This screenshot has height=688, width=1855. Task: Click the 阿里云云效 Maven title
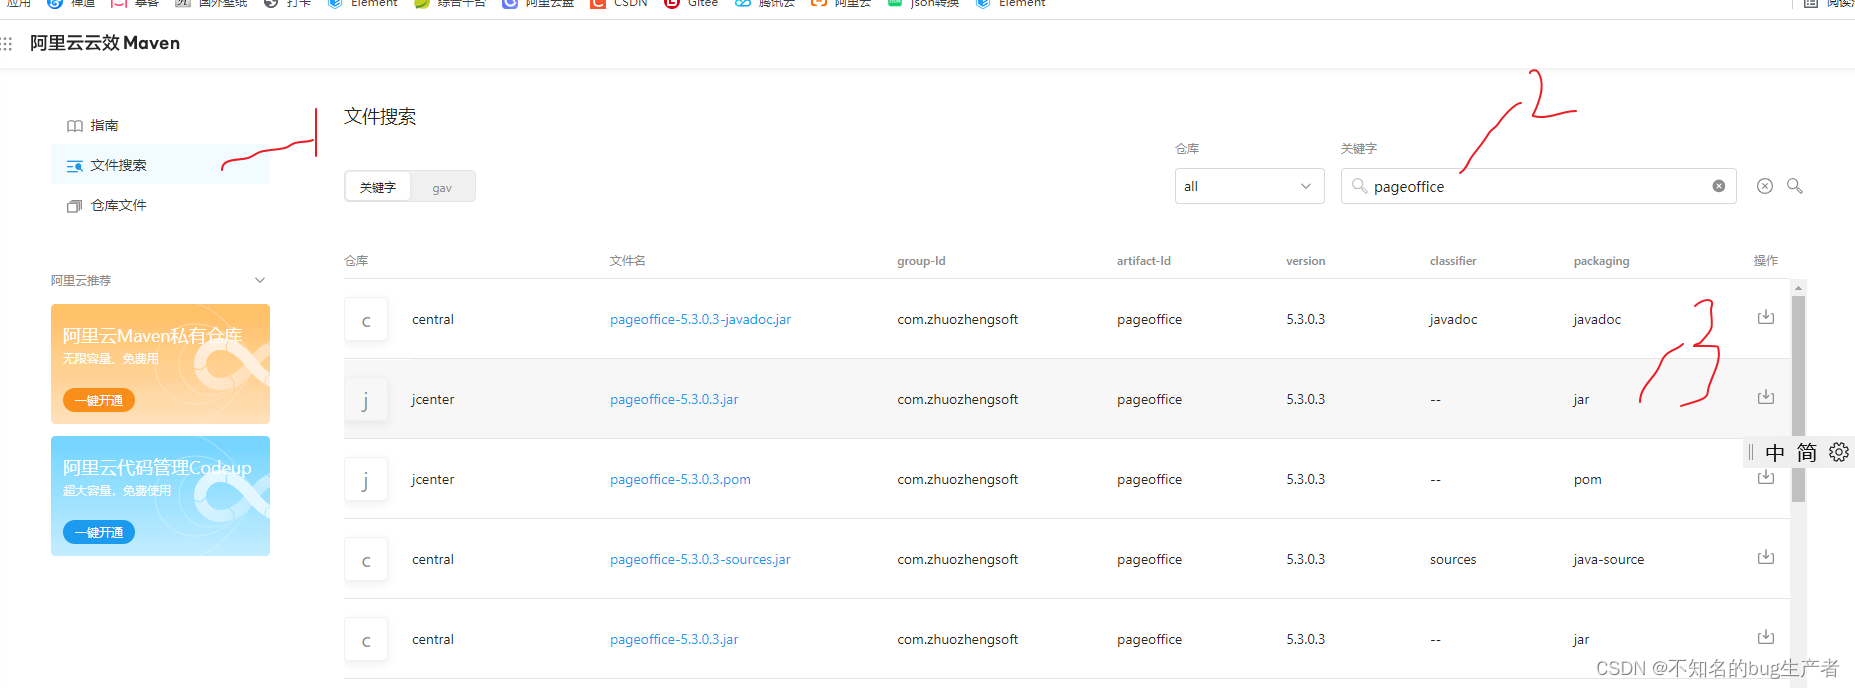click(x=105, y=43)
